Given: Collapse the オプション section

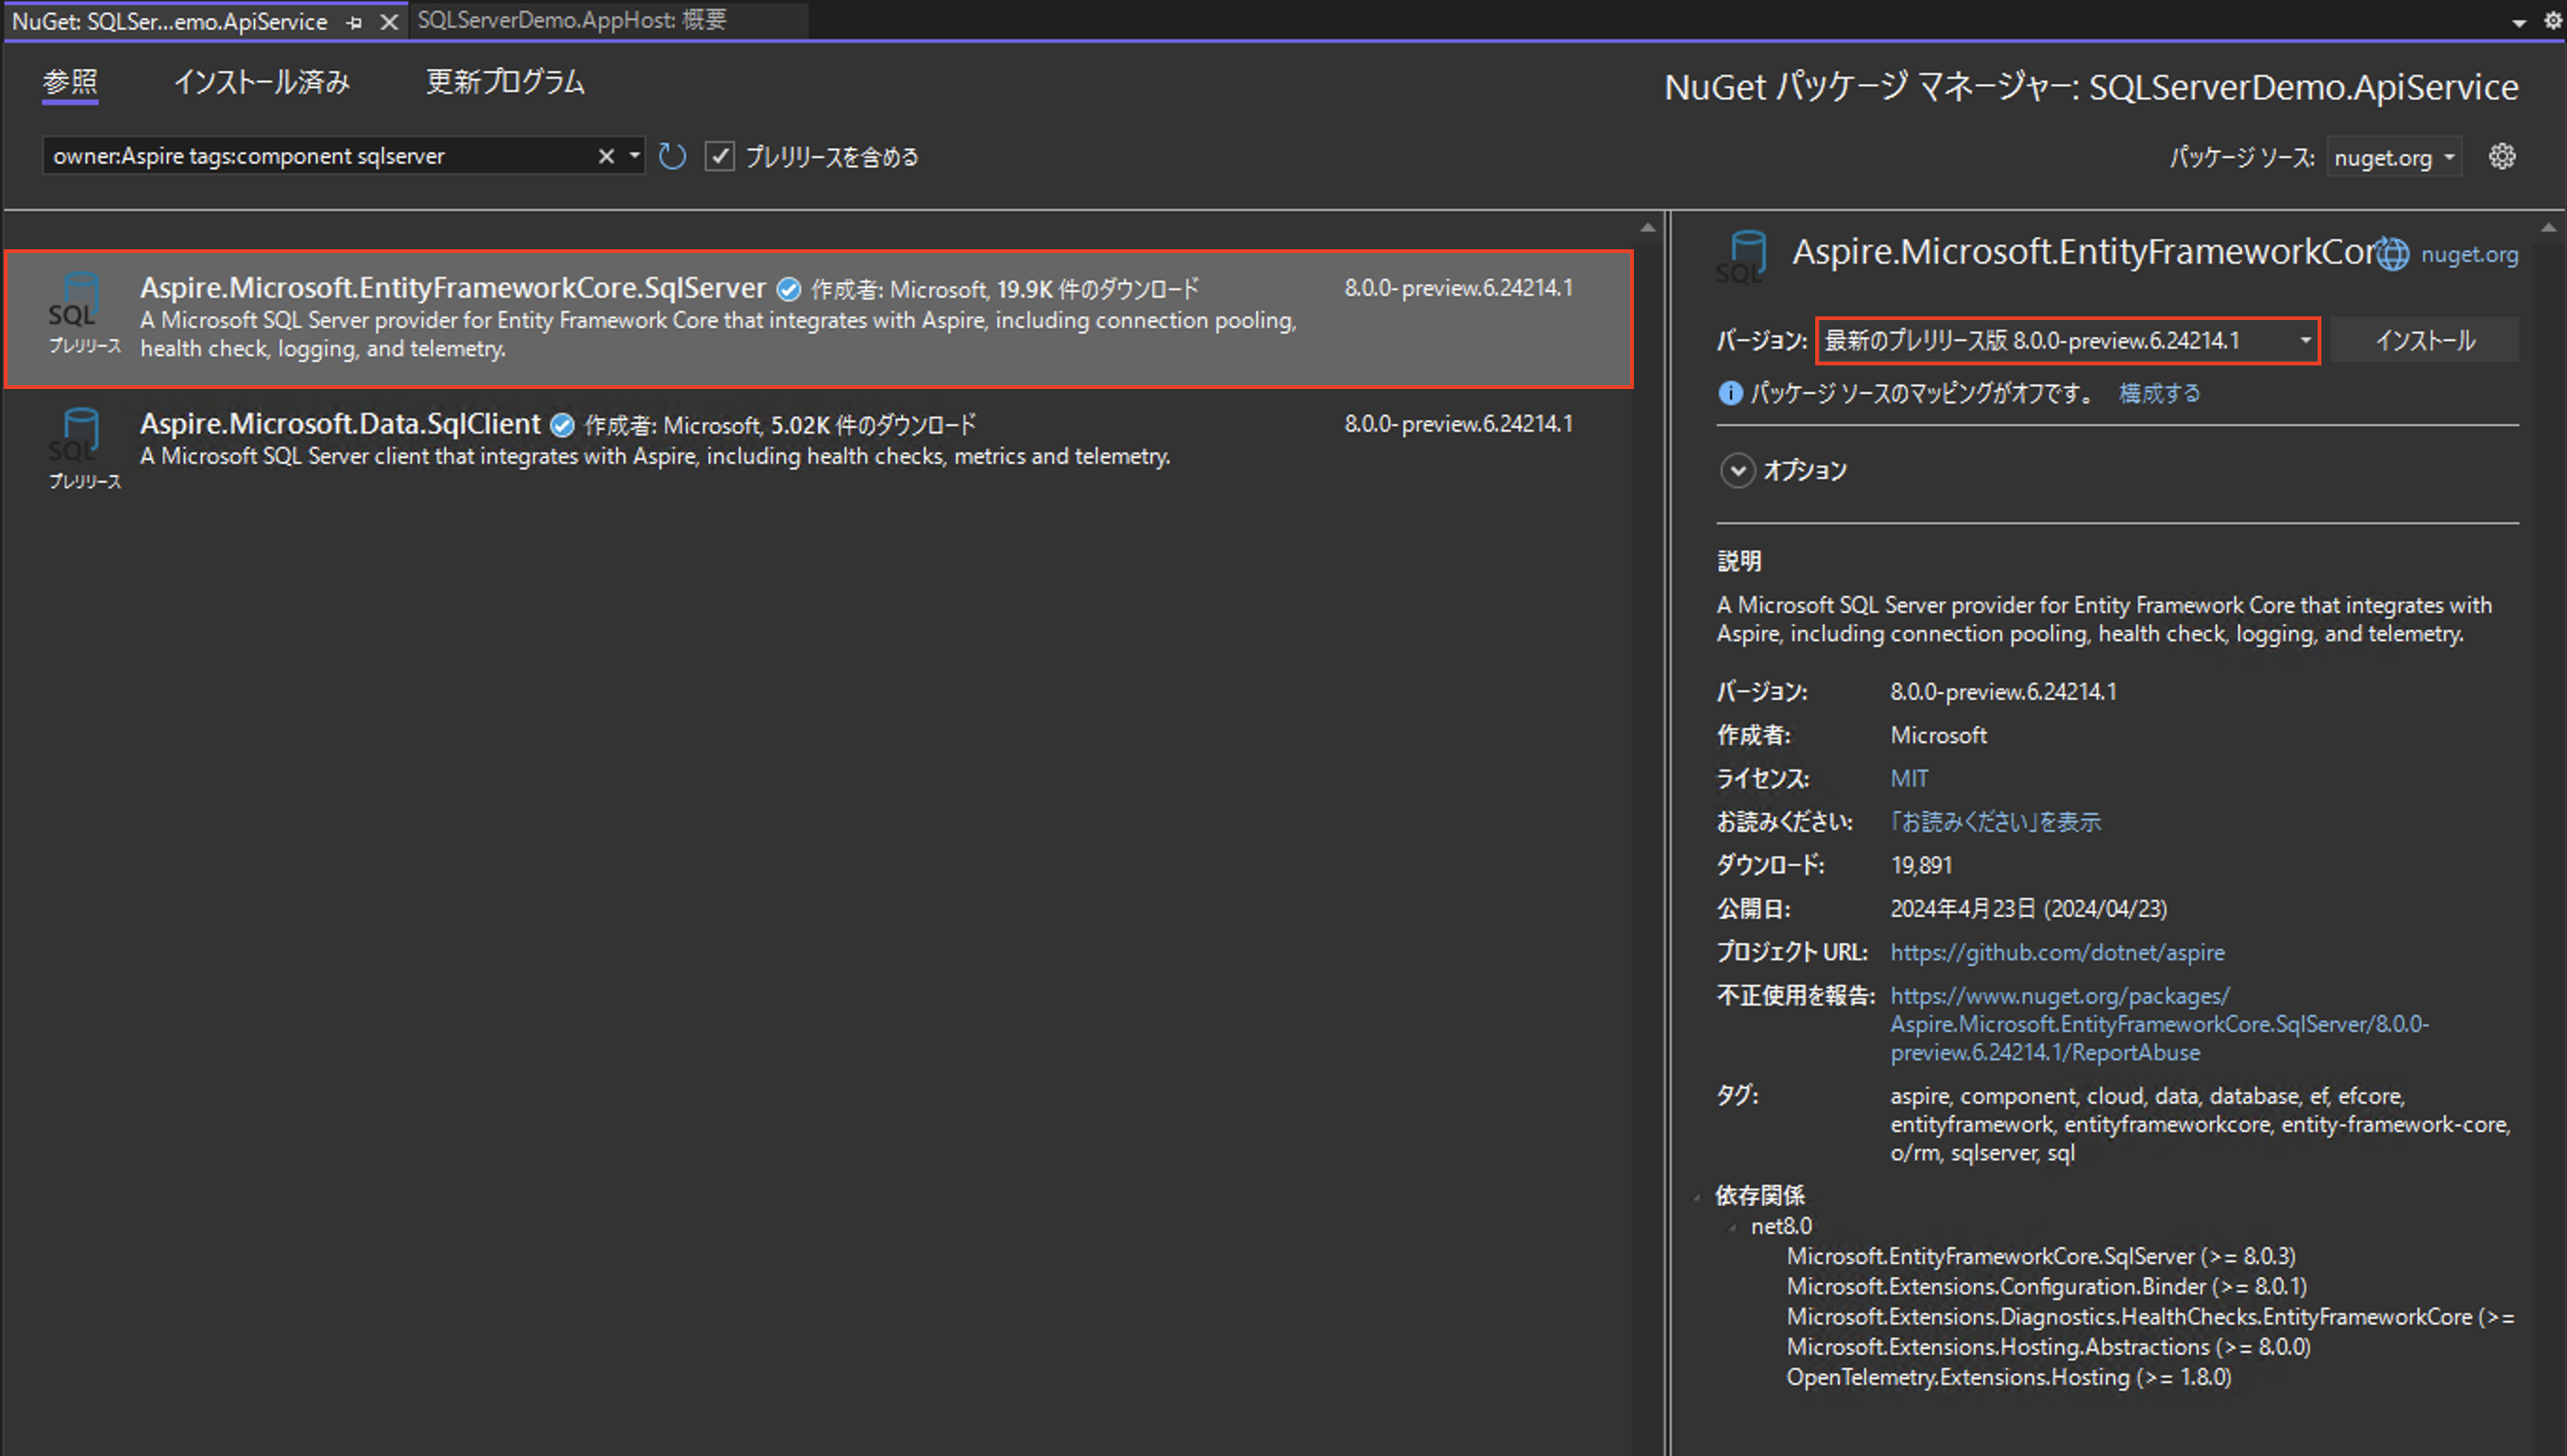Looking at the screenshot, I should 1738,470.
